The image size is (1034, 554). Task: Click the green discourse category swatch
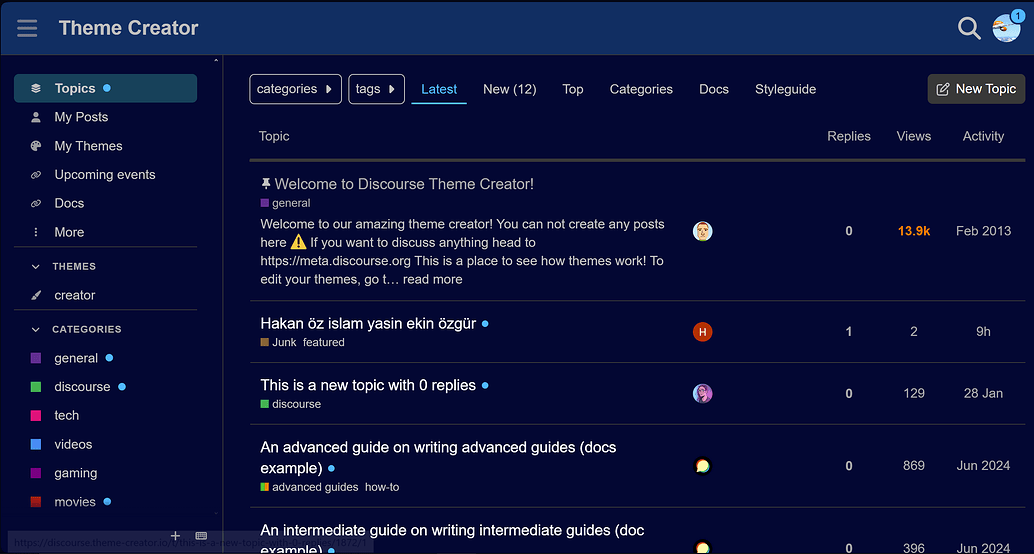click(36, 387)
